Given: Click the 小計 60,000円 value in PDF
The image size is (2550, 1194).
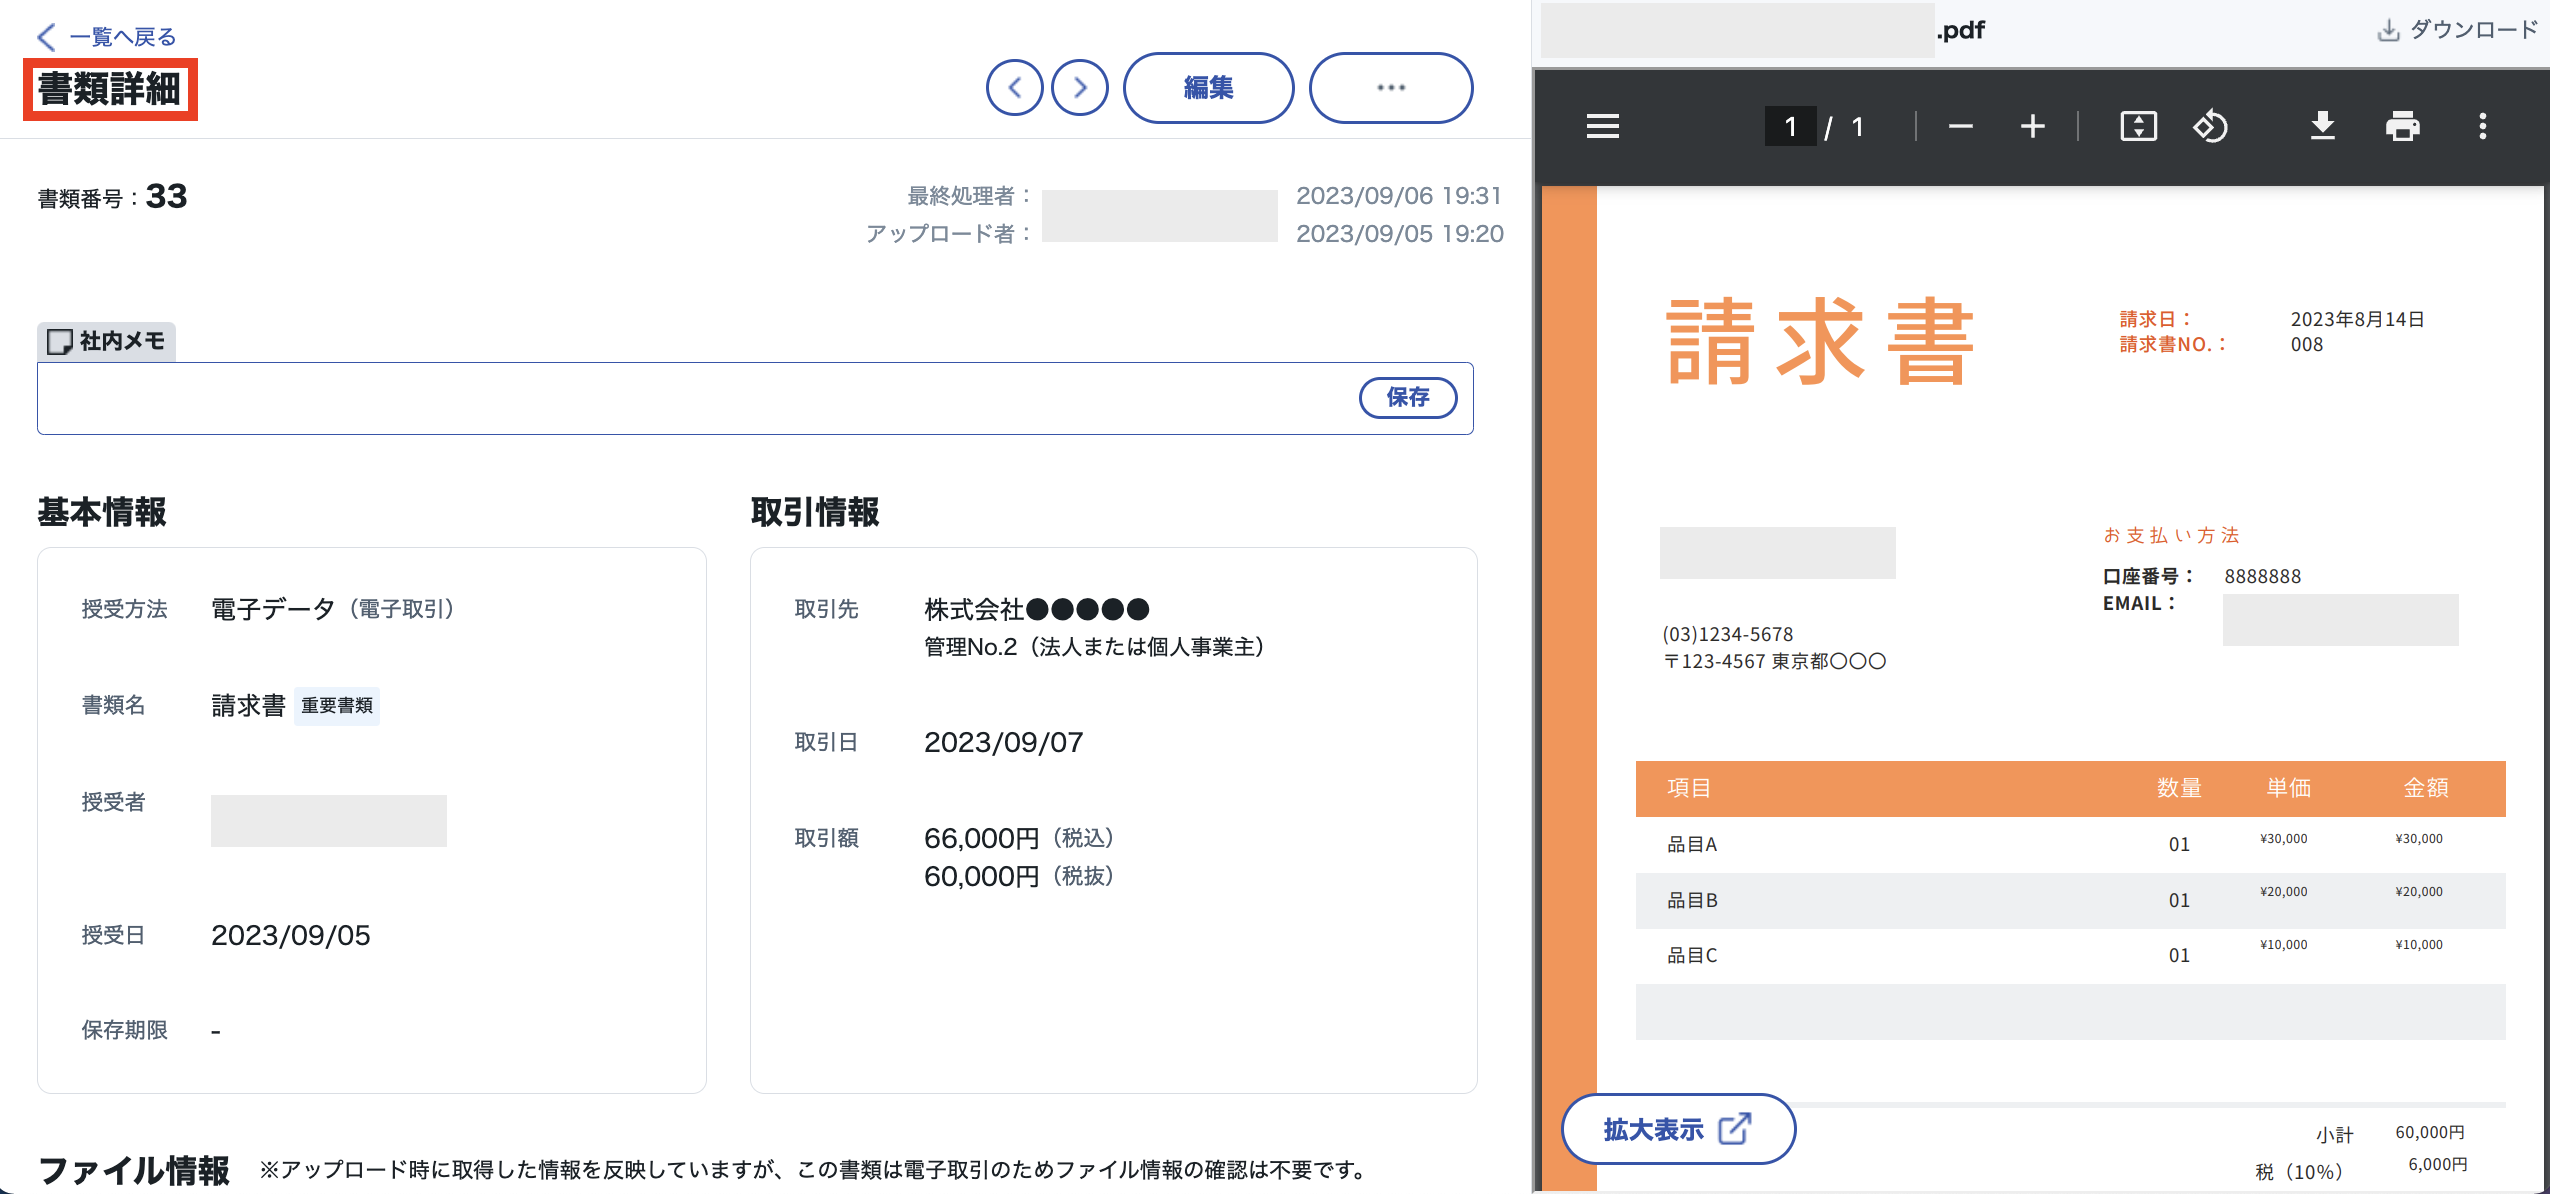Looking at the screenshot, I should (x=2429, y=1132).
